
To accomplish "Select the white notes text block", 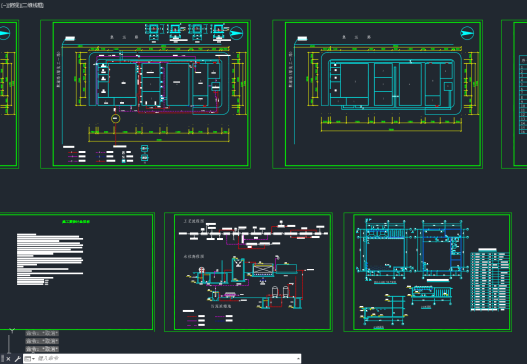I will click(x=50, y=259).
